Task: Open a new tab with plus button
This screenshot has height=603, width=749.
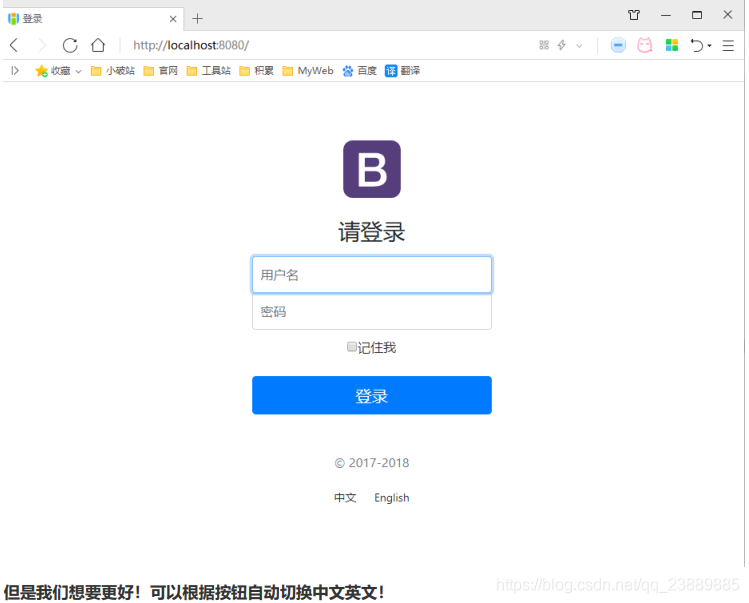Action: 197,19
